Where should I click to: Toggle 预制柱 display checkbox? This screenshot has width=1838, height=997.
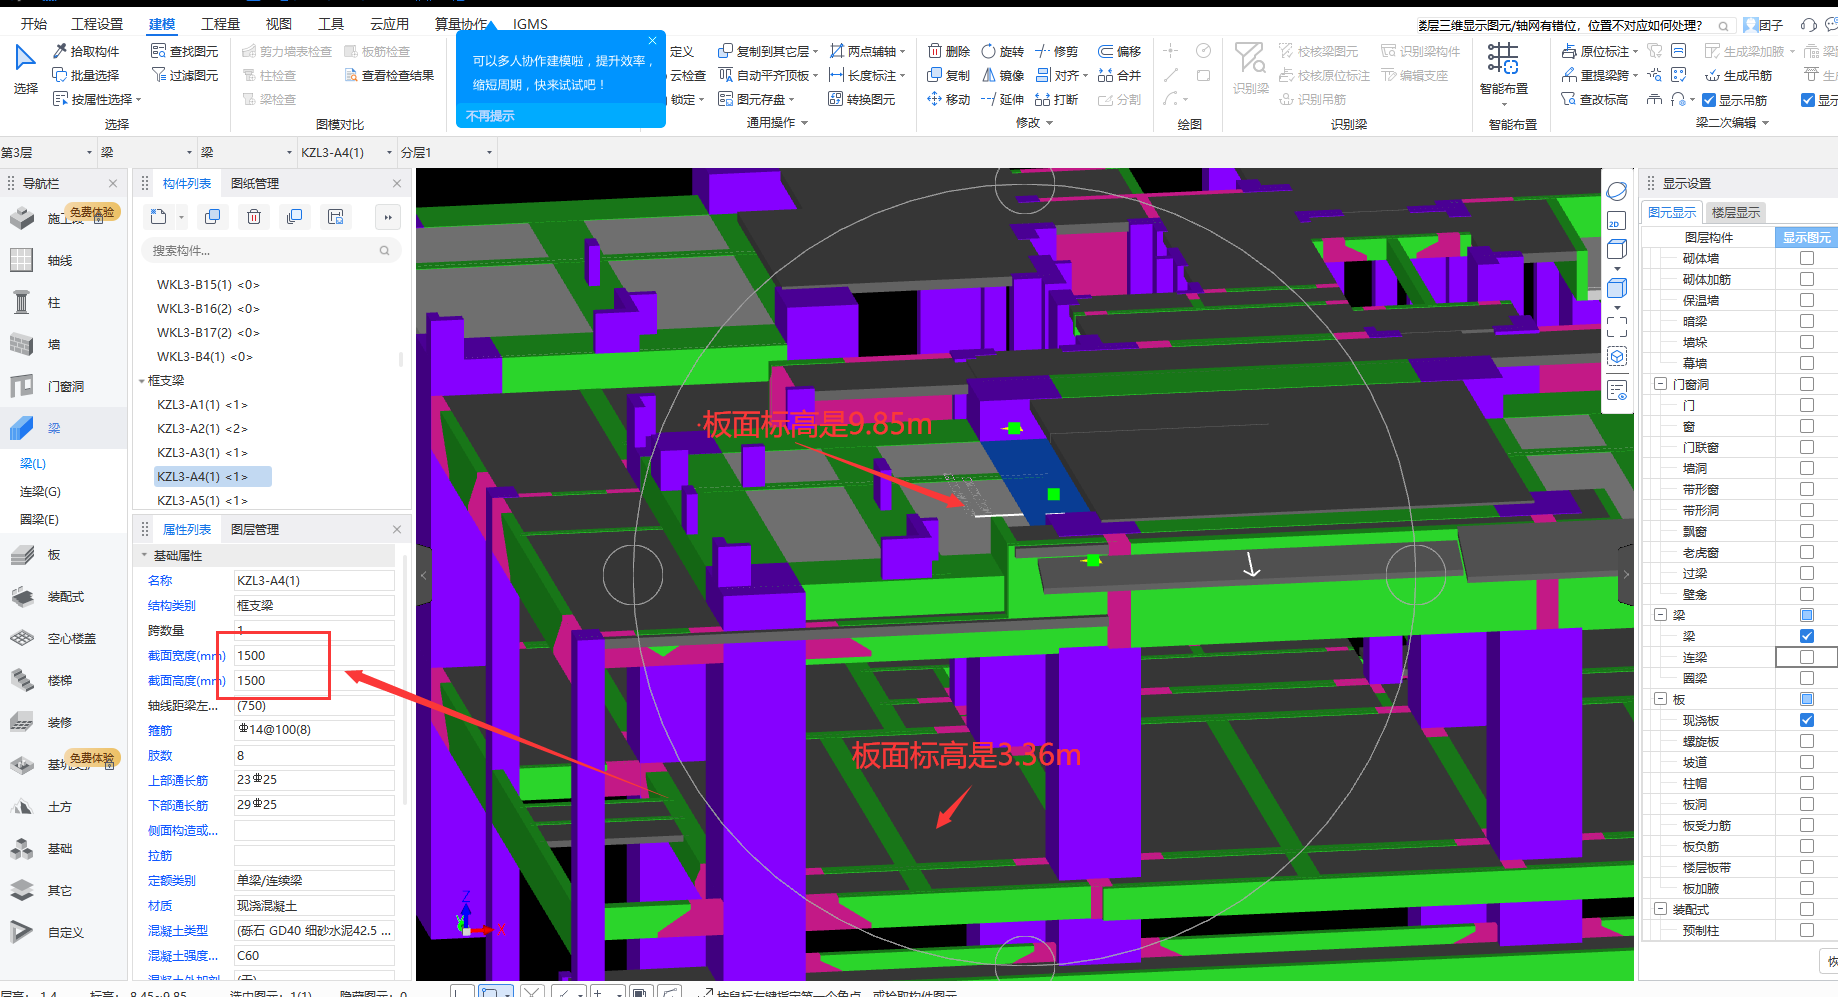(x=1807, y=930)
